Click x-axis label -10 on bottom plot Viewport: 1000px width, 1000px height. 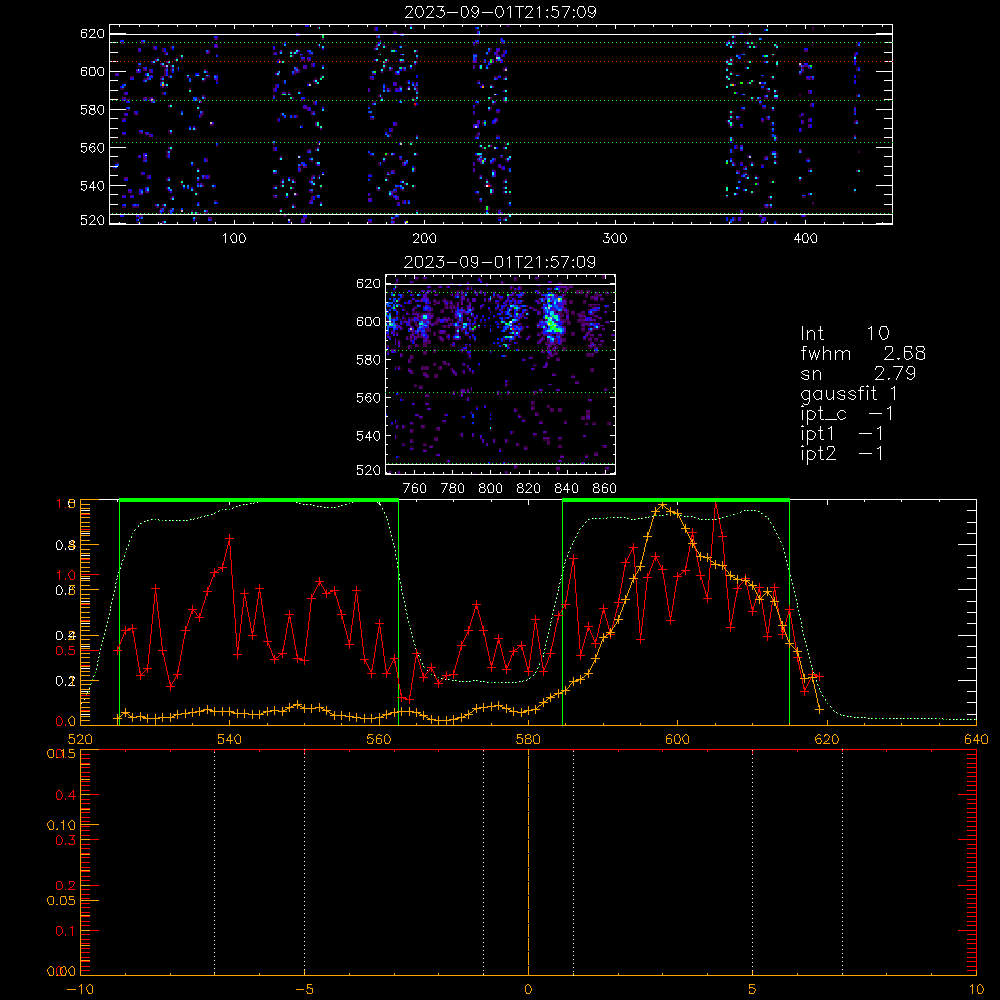pos(80,990)
